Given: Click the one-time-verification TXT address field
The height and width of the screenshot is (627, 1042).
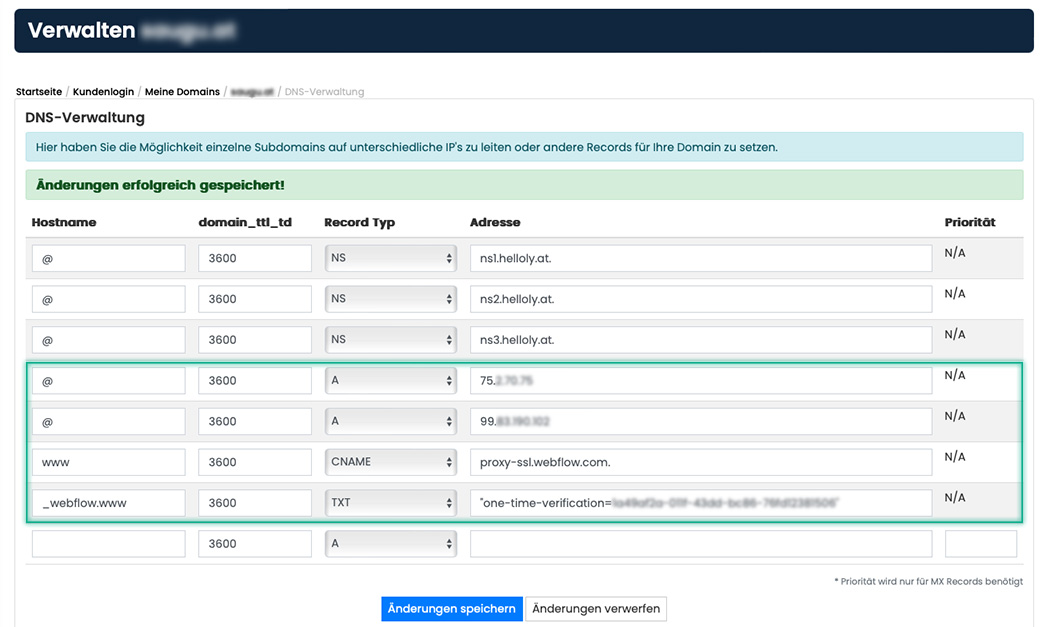Looking at the screenshot, I should (x=701, y=503).
